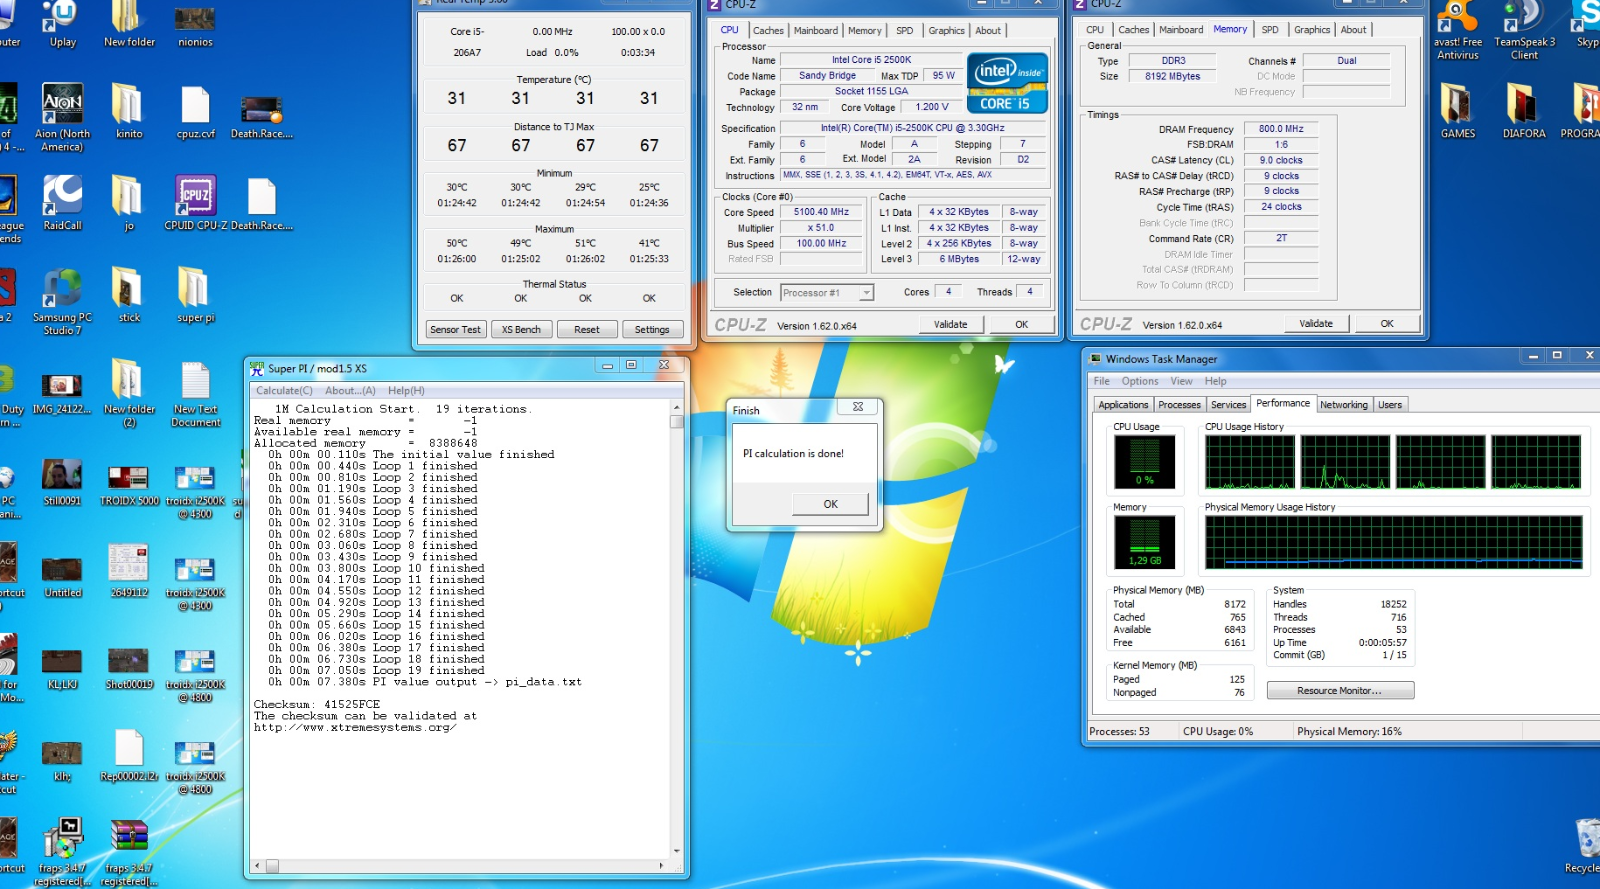Click Super PI horizontal scrollbar right arrow
Viewport: 1600px width, 889px height.
[x=661, y=865]
